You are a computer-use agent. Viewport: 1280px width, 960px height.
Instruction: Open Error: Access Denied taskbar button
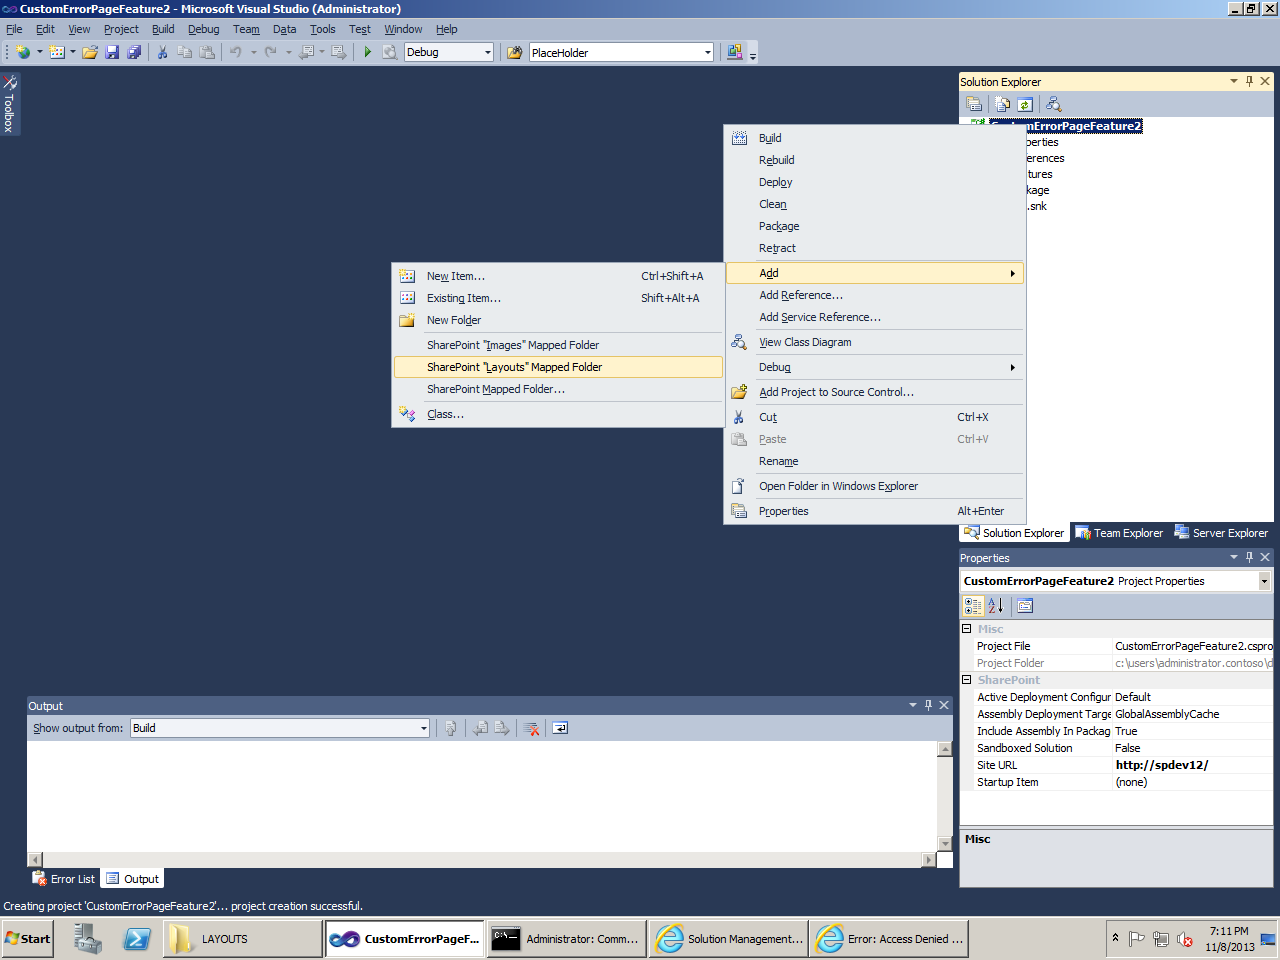click(889, 939)
